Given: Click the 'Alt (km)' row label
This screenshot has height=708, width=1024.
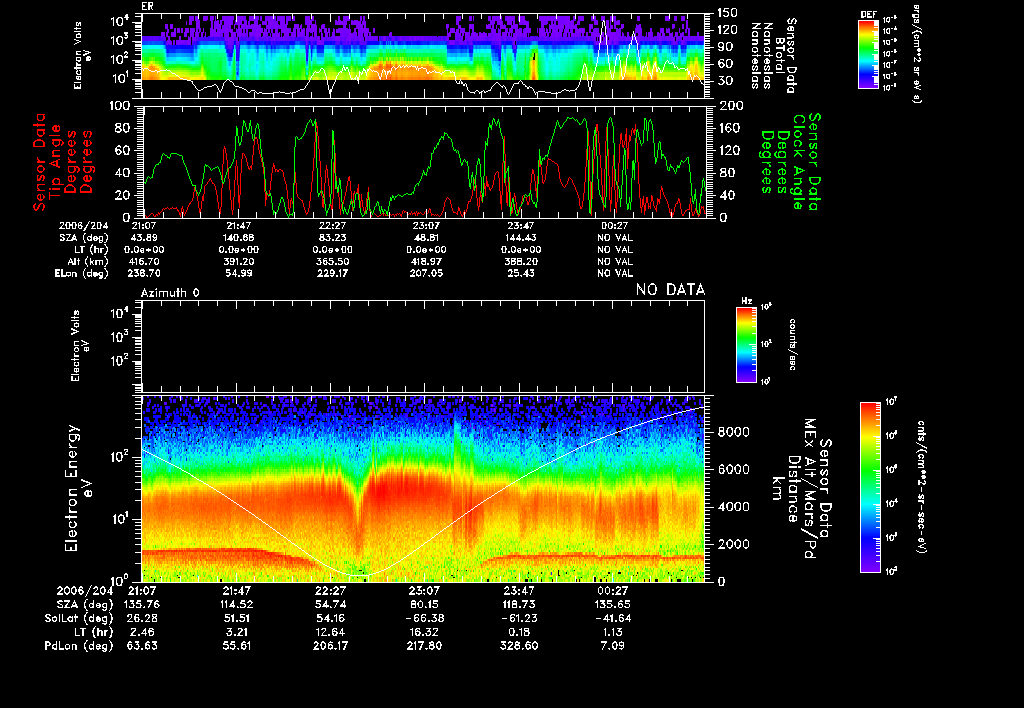Looking at the screenshot, I should coord(88,261).
